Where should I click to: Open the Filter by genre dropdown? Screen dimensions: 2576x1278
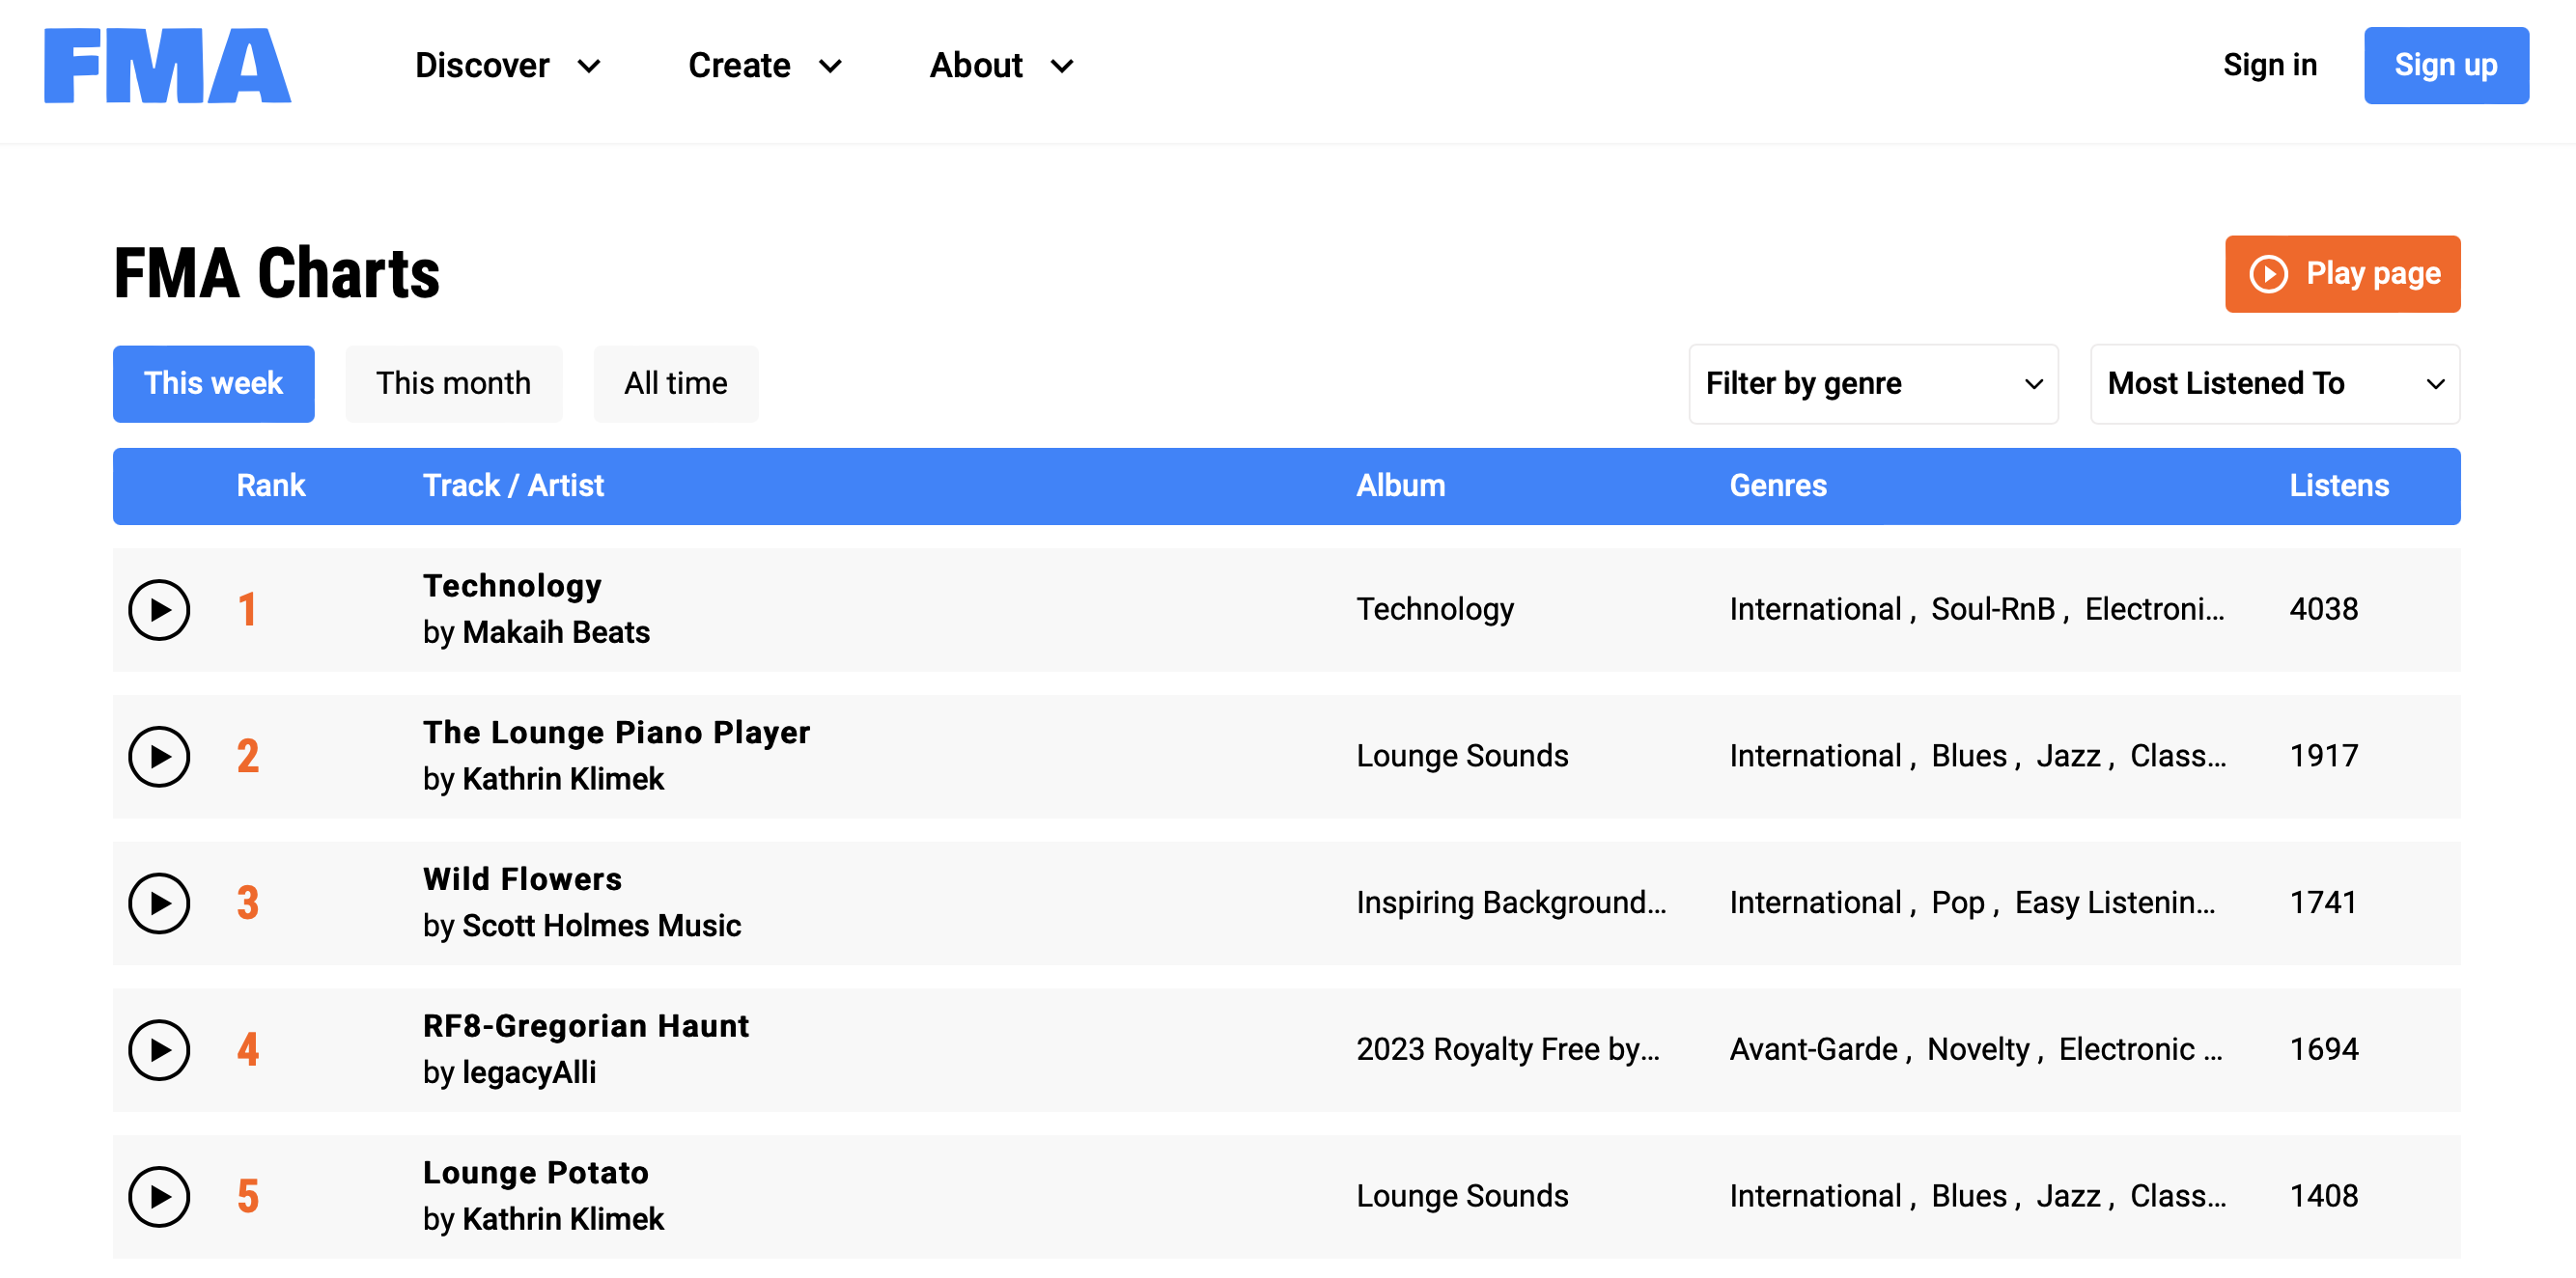(1873, 383)
